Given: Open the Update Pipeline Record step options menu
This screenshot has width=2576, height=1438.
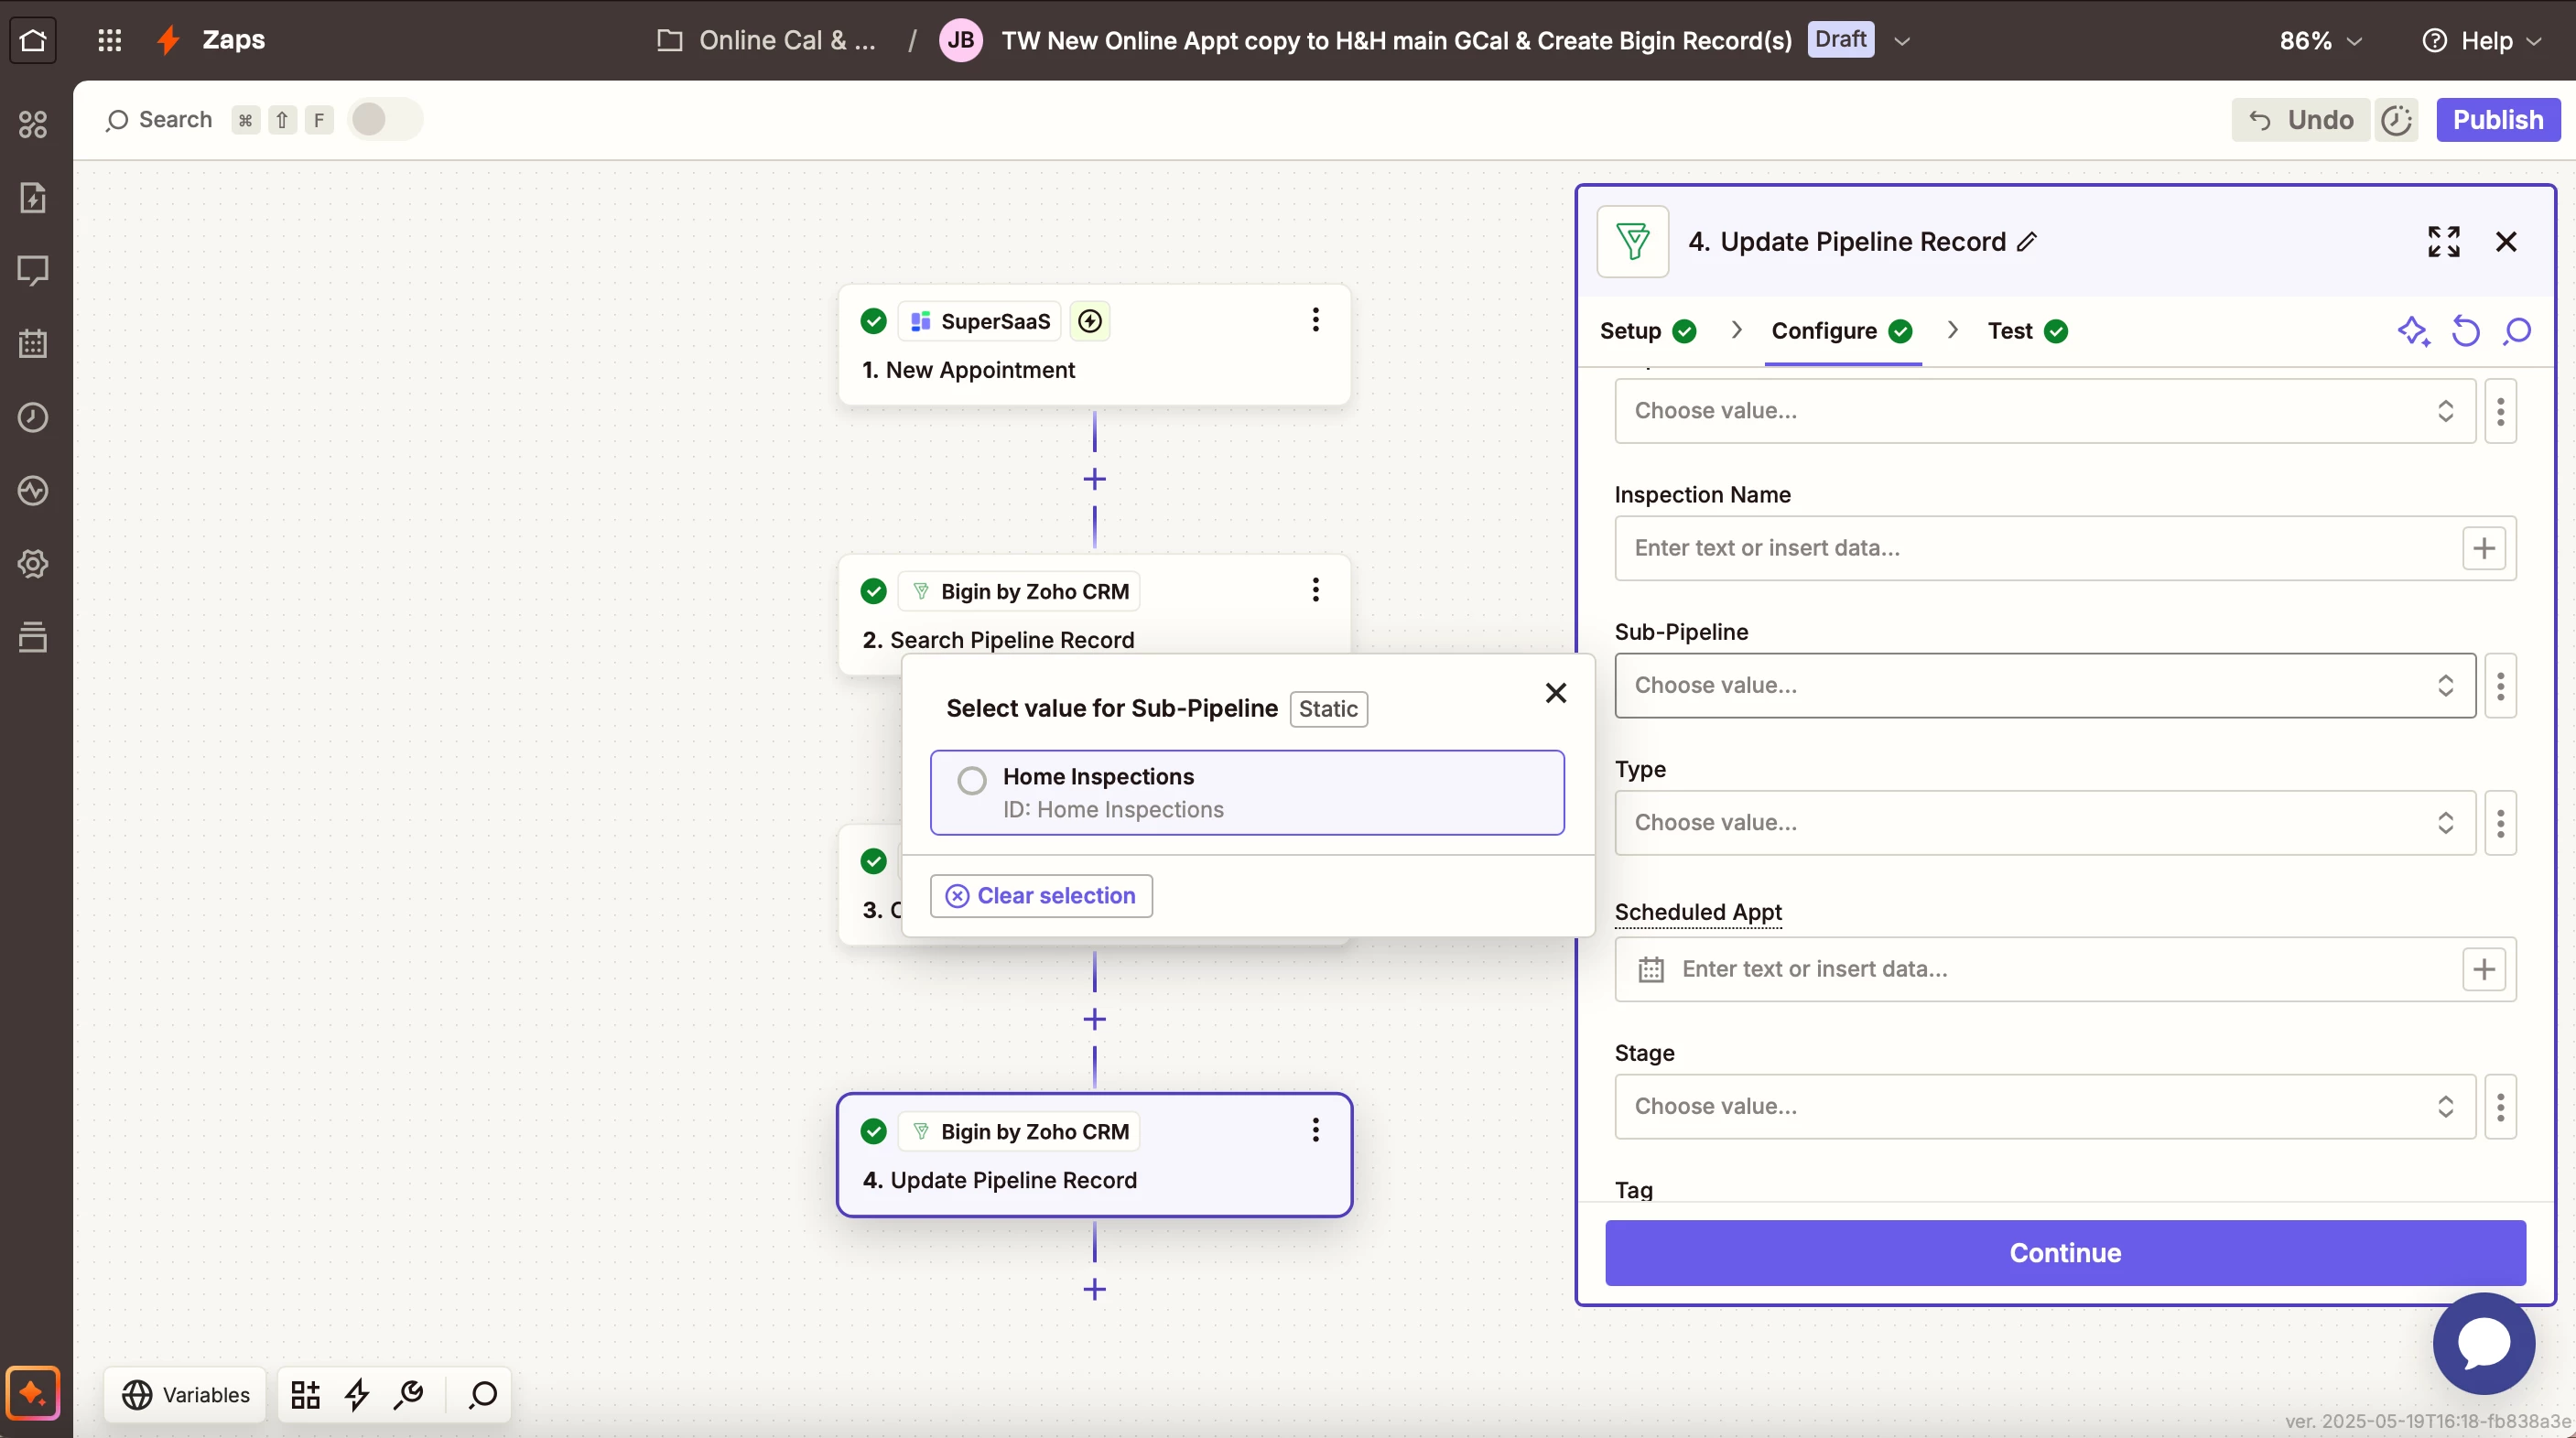Looking at the screenshot, I should [x=1315, y=1130].
